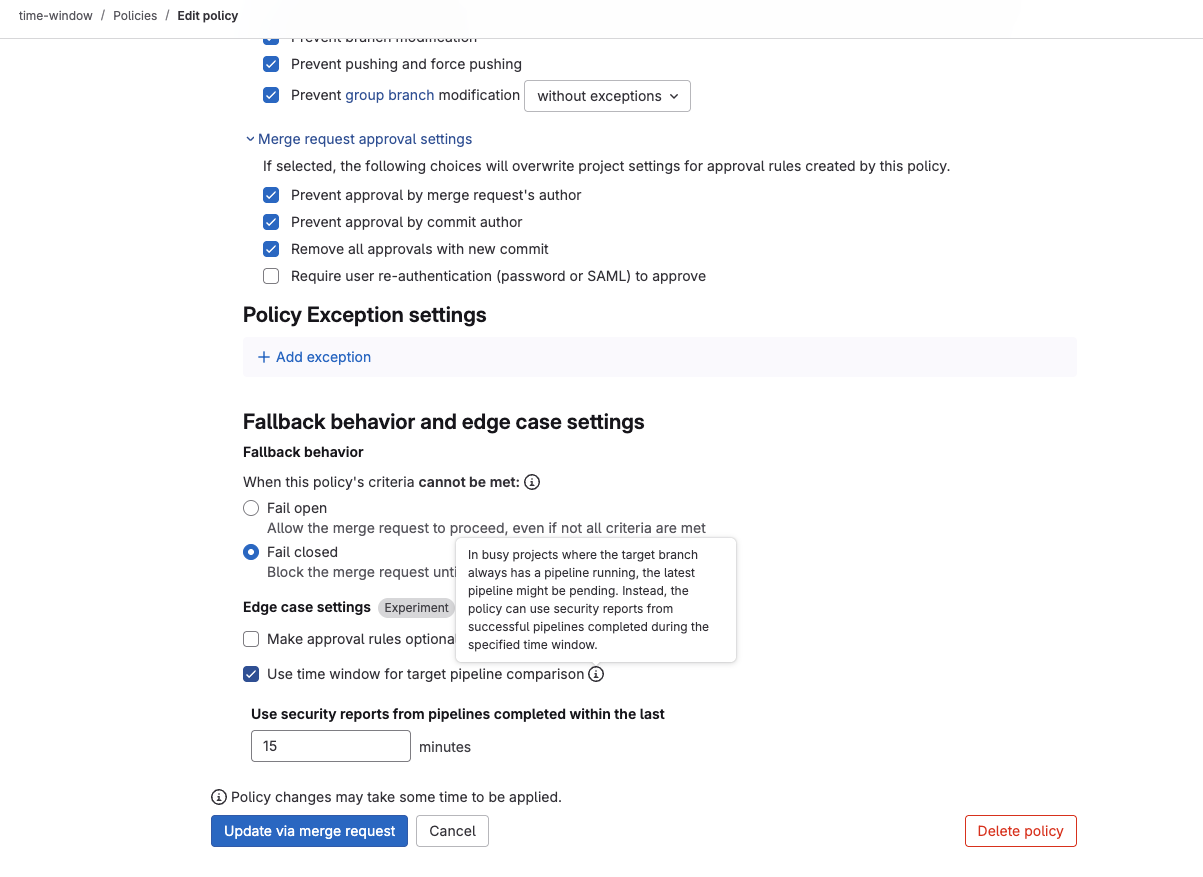
Task: Select the Fail closed radio button
Action: coord(250,552)
